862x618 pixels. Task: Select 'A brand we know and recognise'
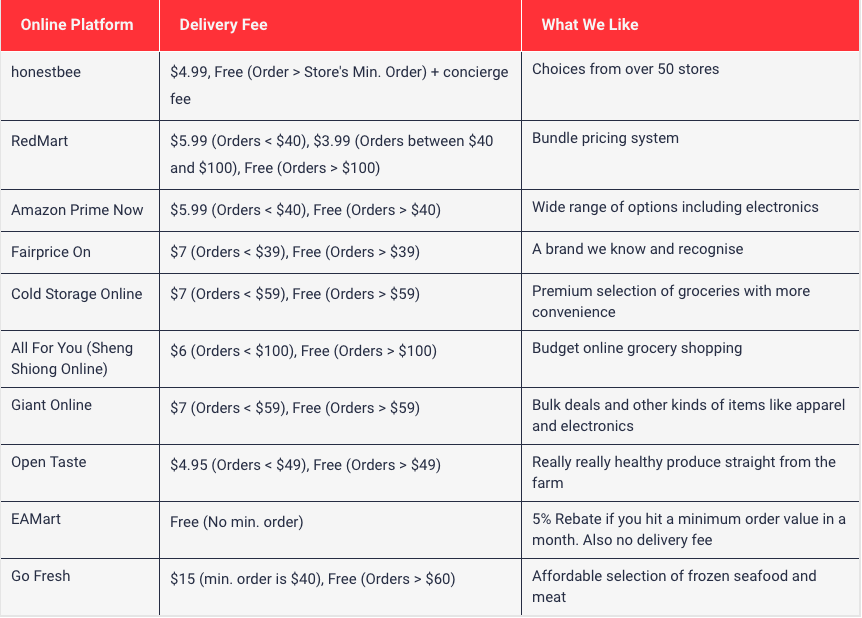637,249
